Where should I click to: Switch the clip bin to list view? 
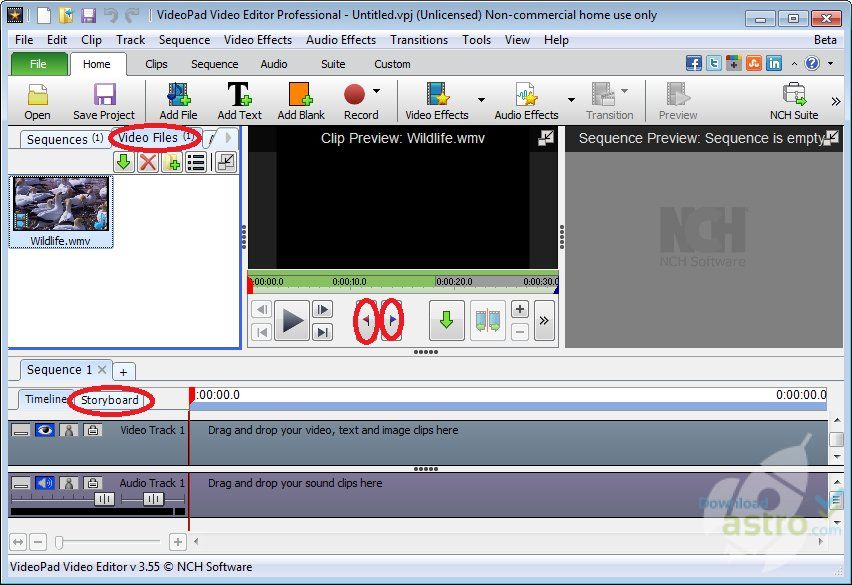[x=196, y=162]
